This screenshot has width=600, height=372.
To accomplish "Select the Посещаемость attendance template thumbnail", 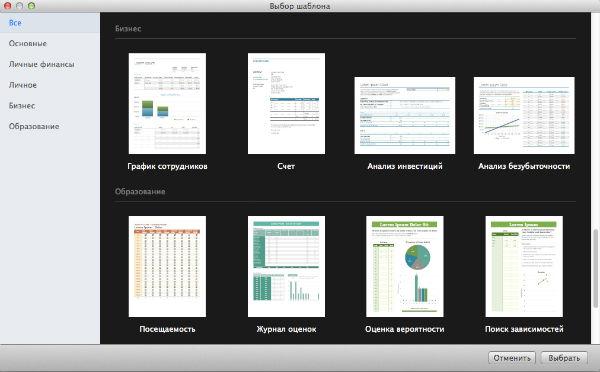I will [167, 266].
